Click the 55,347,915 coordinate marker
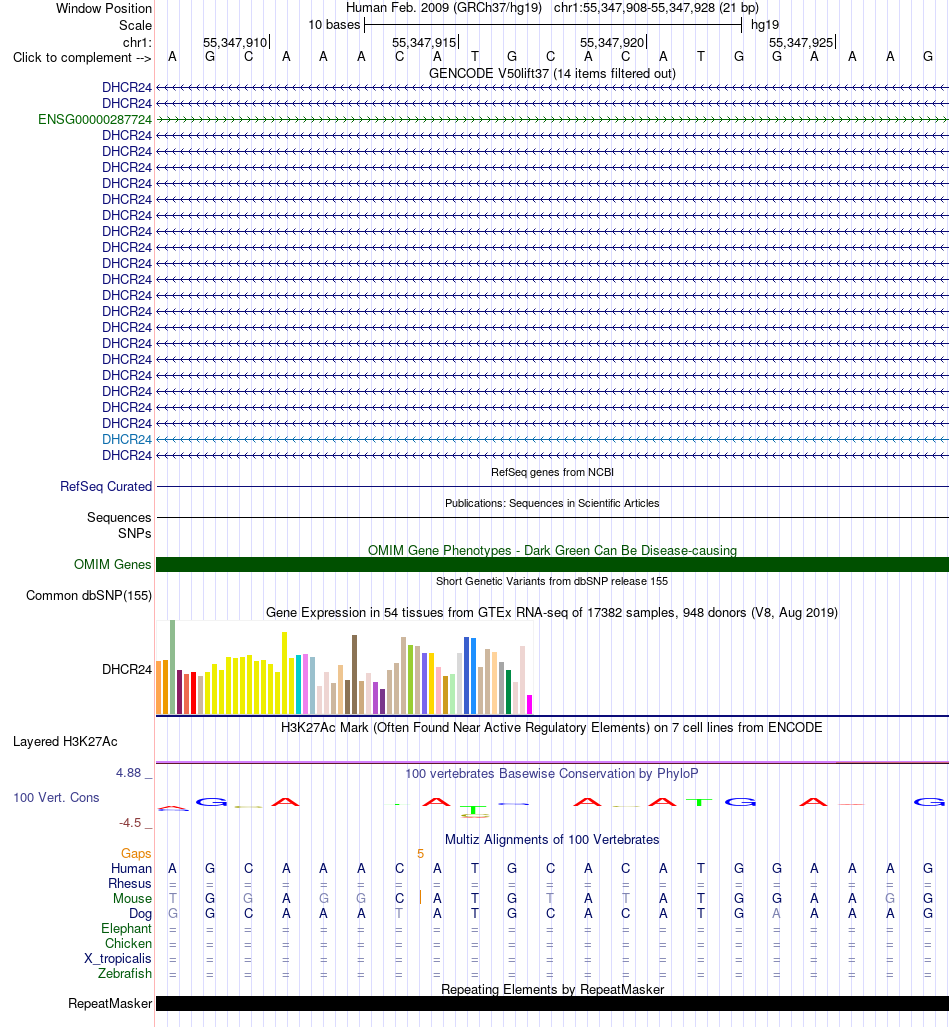The image size is (950, 1027). pyautogui.click(x=425, y=43)
